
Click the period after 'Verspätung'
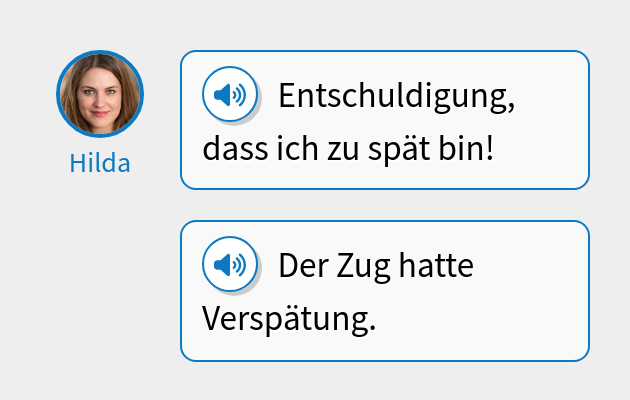click(371, 328)
